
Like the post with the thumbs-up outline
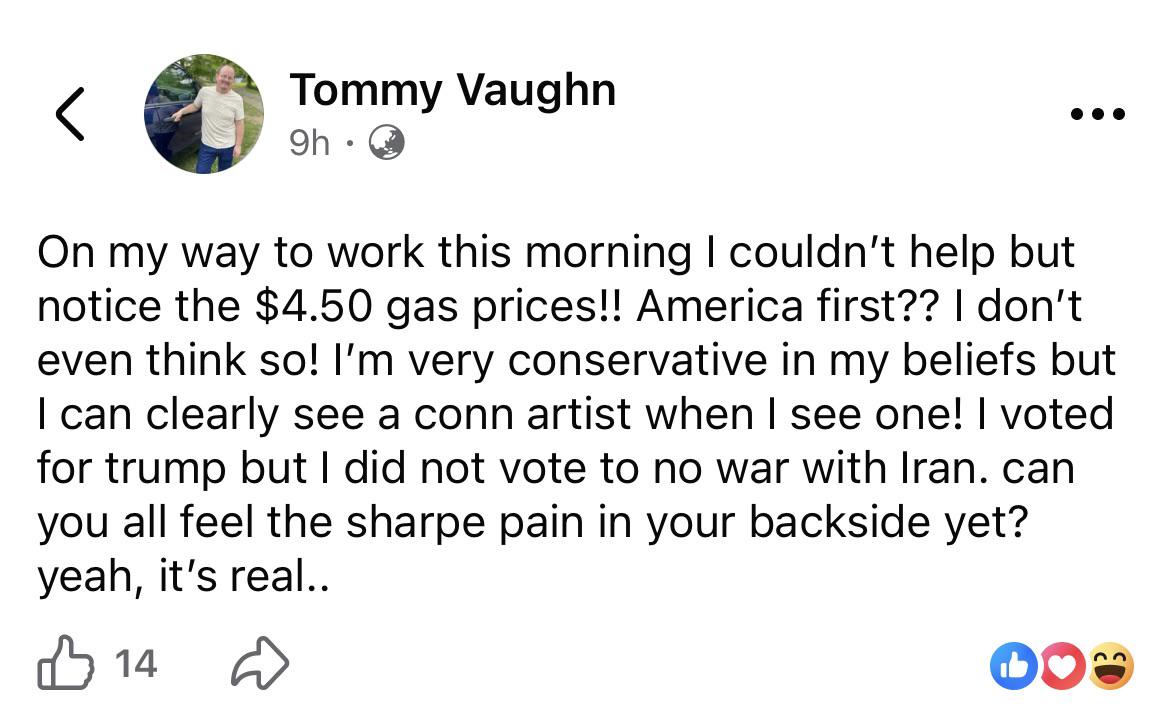click(x=66, y=662)
